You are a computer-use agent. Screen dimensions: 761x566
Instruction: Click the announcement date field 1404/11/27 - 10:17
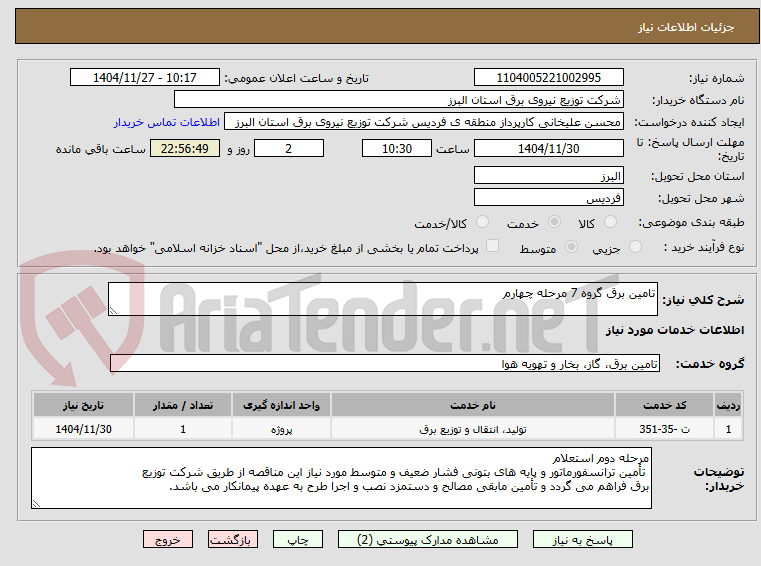(145, 78)
